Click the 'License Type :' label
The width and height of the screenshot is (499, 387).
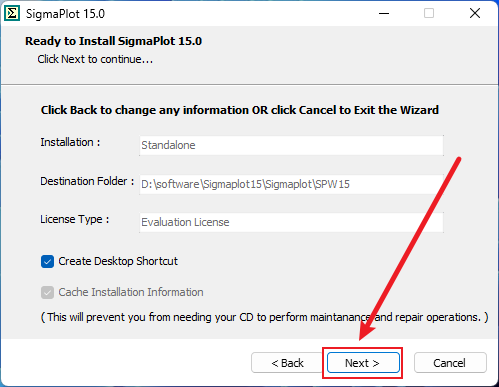[x=75, y=219]
